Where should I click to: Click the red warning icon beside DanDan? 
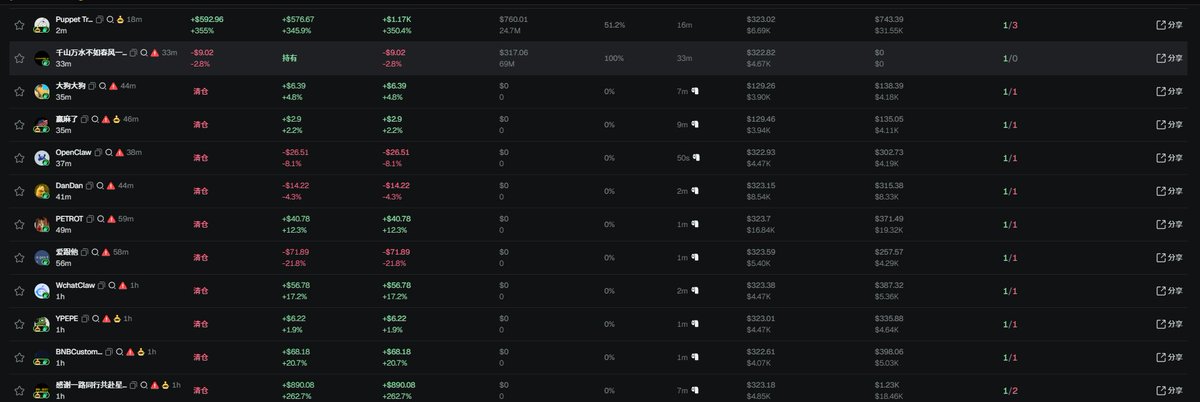tap(110, 185)
